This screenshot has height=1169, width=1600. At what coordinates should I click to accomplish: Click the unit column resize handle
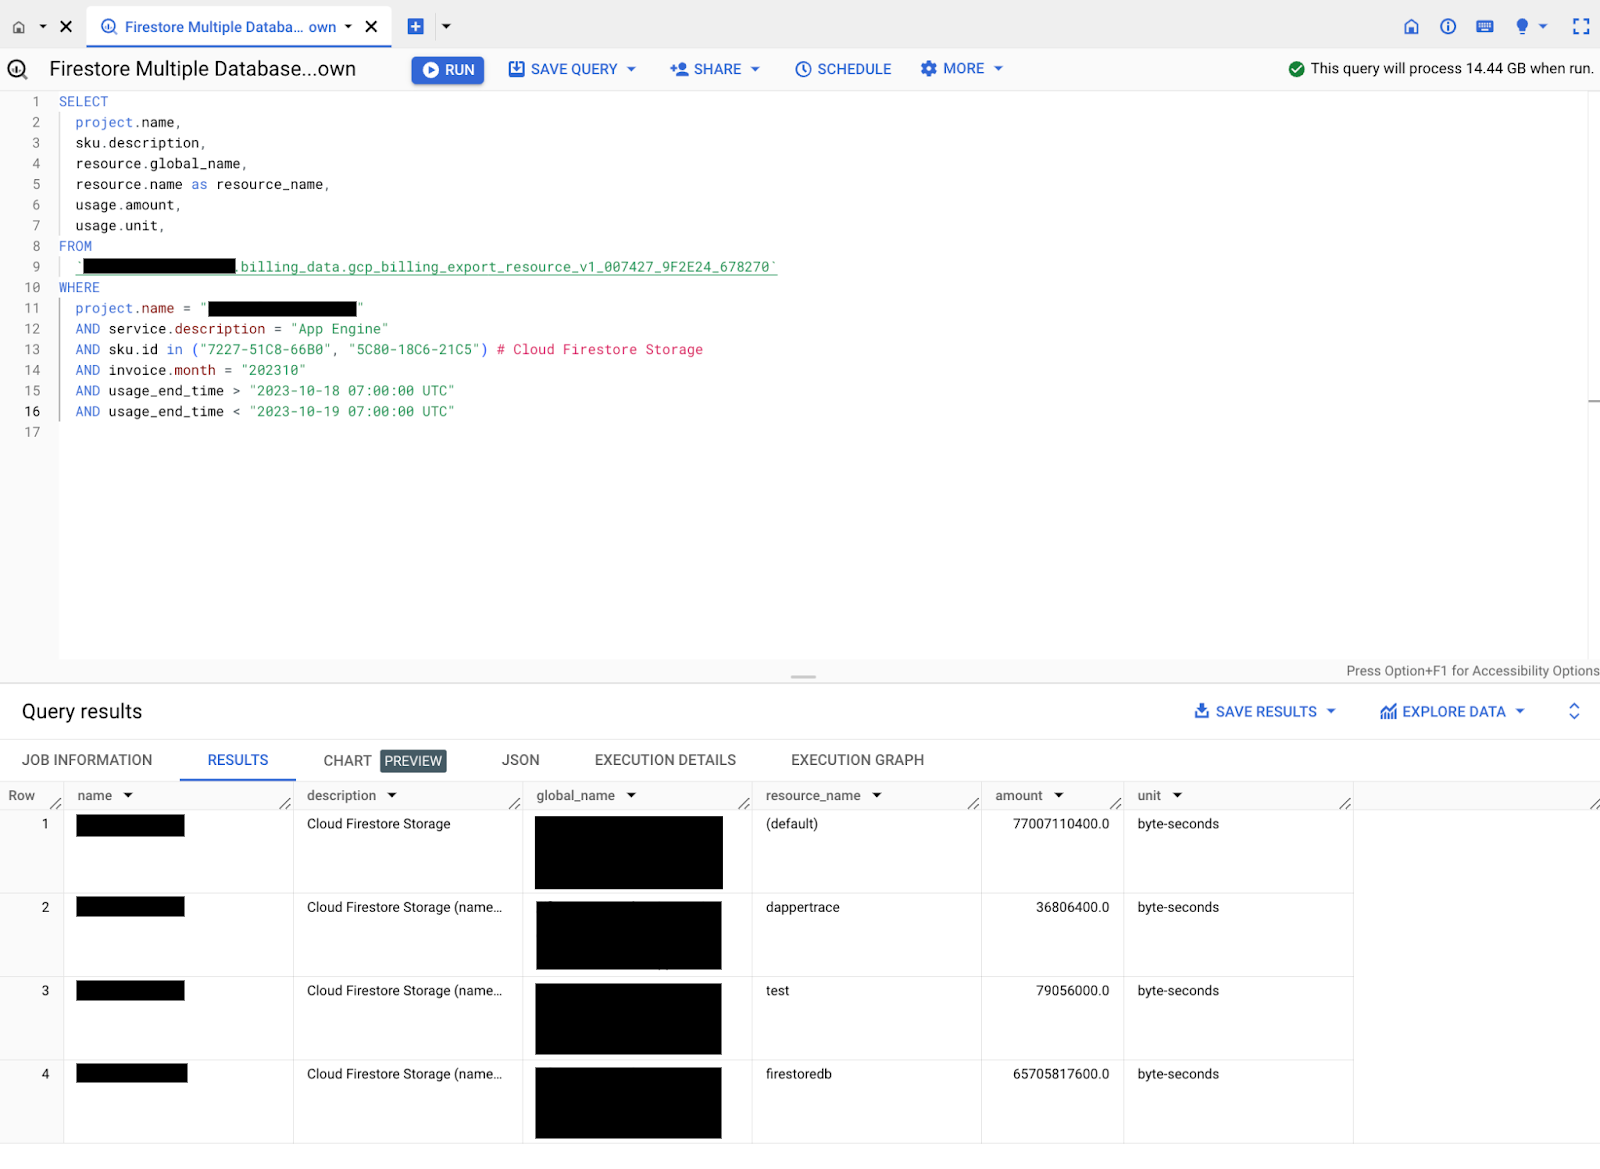pyautogui.click(x=1345, y=803)
